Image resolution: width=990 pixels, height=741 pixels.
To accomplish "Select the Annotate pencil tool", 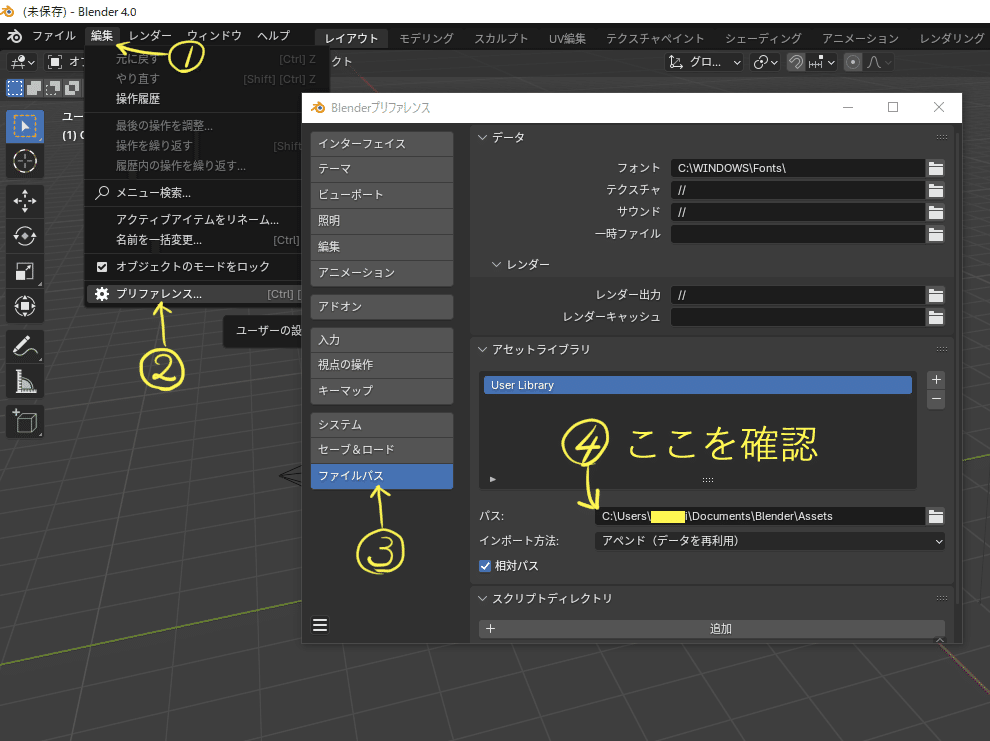I will coord(25,346).
